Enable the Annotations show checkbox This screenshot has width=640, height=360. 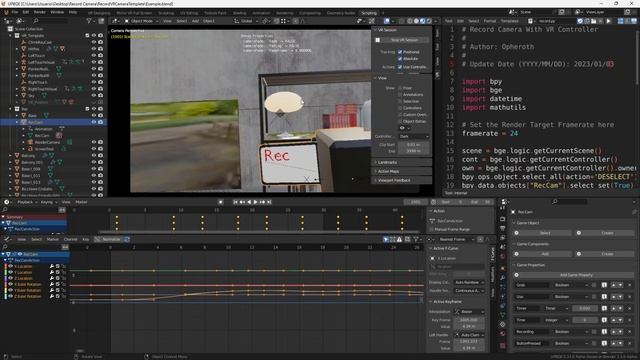400,95
